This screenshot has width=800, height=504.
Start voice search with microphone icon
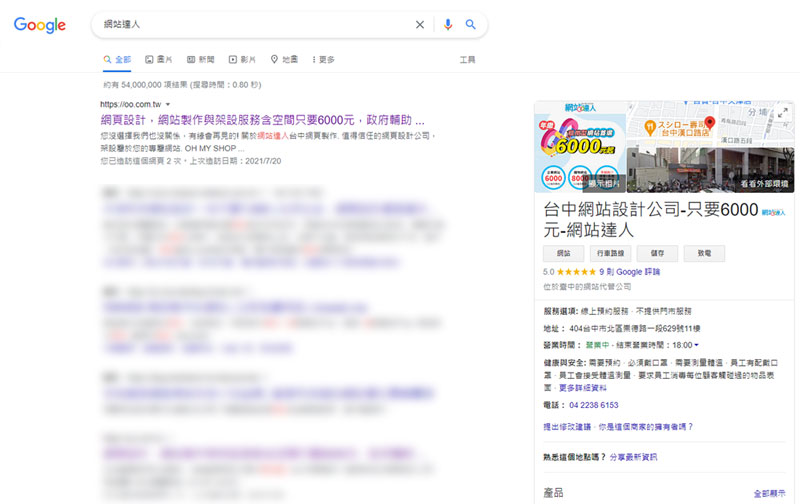coord(447,24)
